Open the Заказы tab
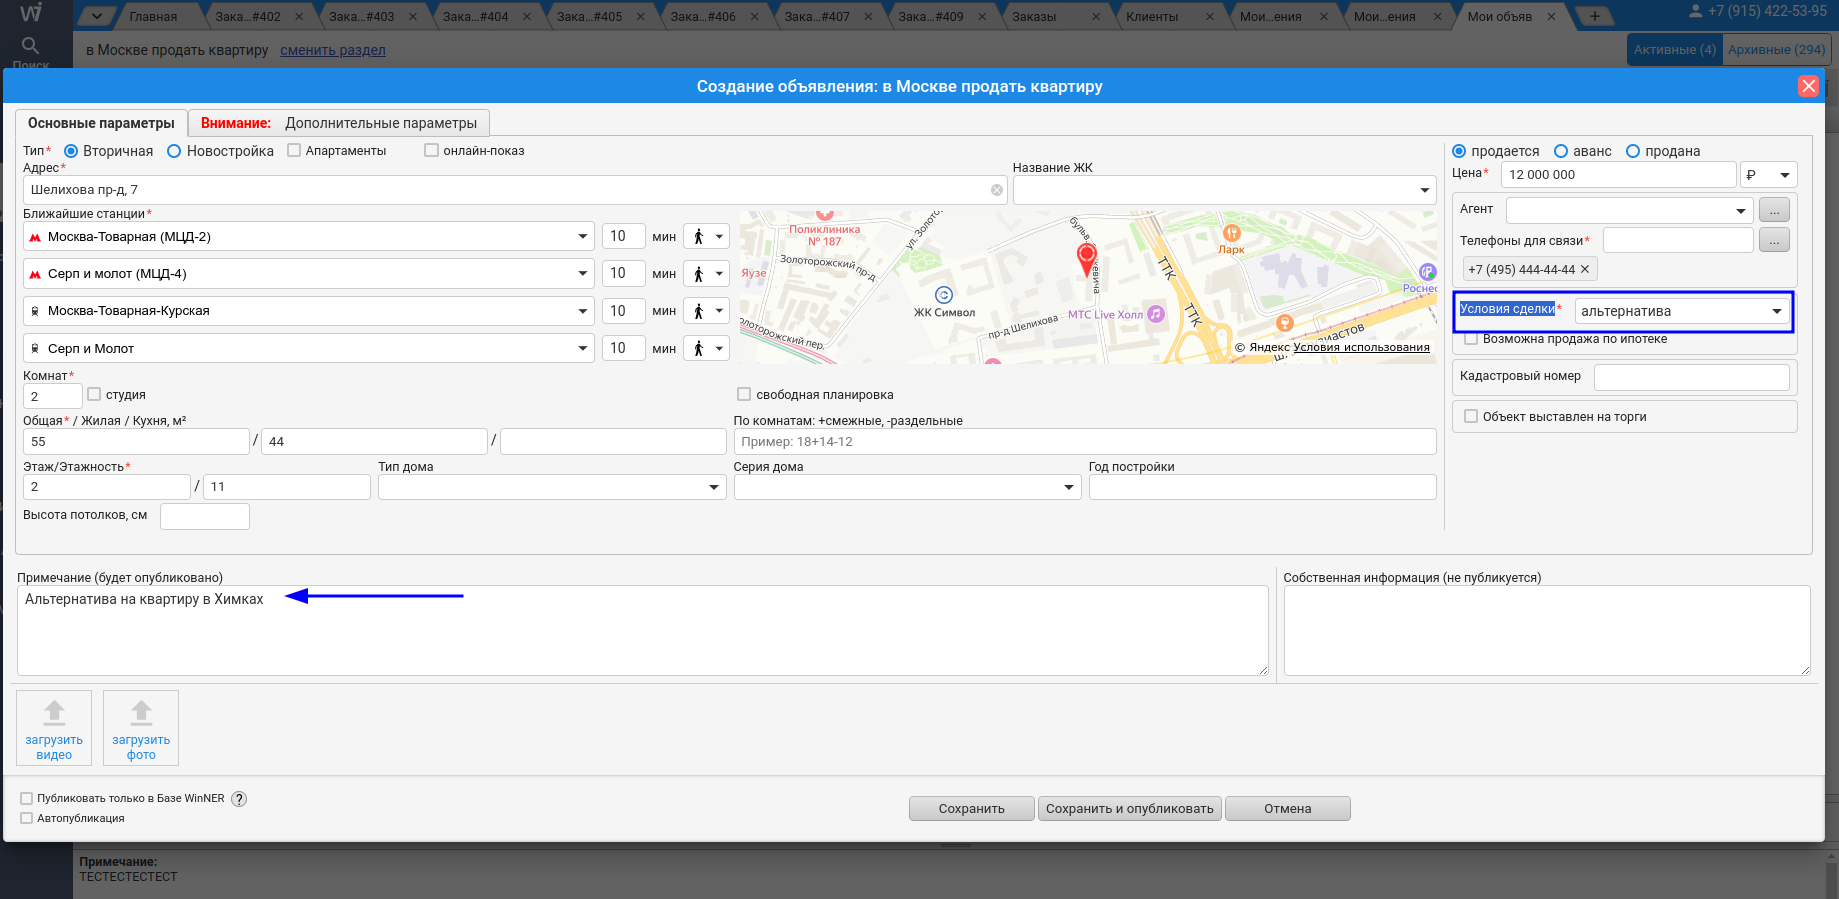 1034,16
